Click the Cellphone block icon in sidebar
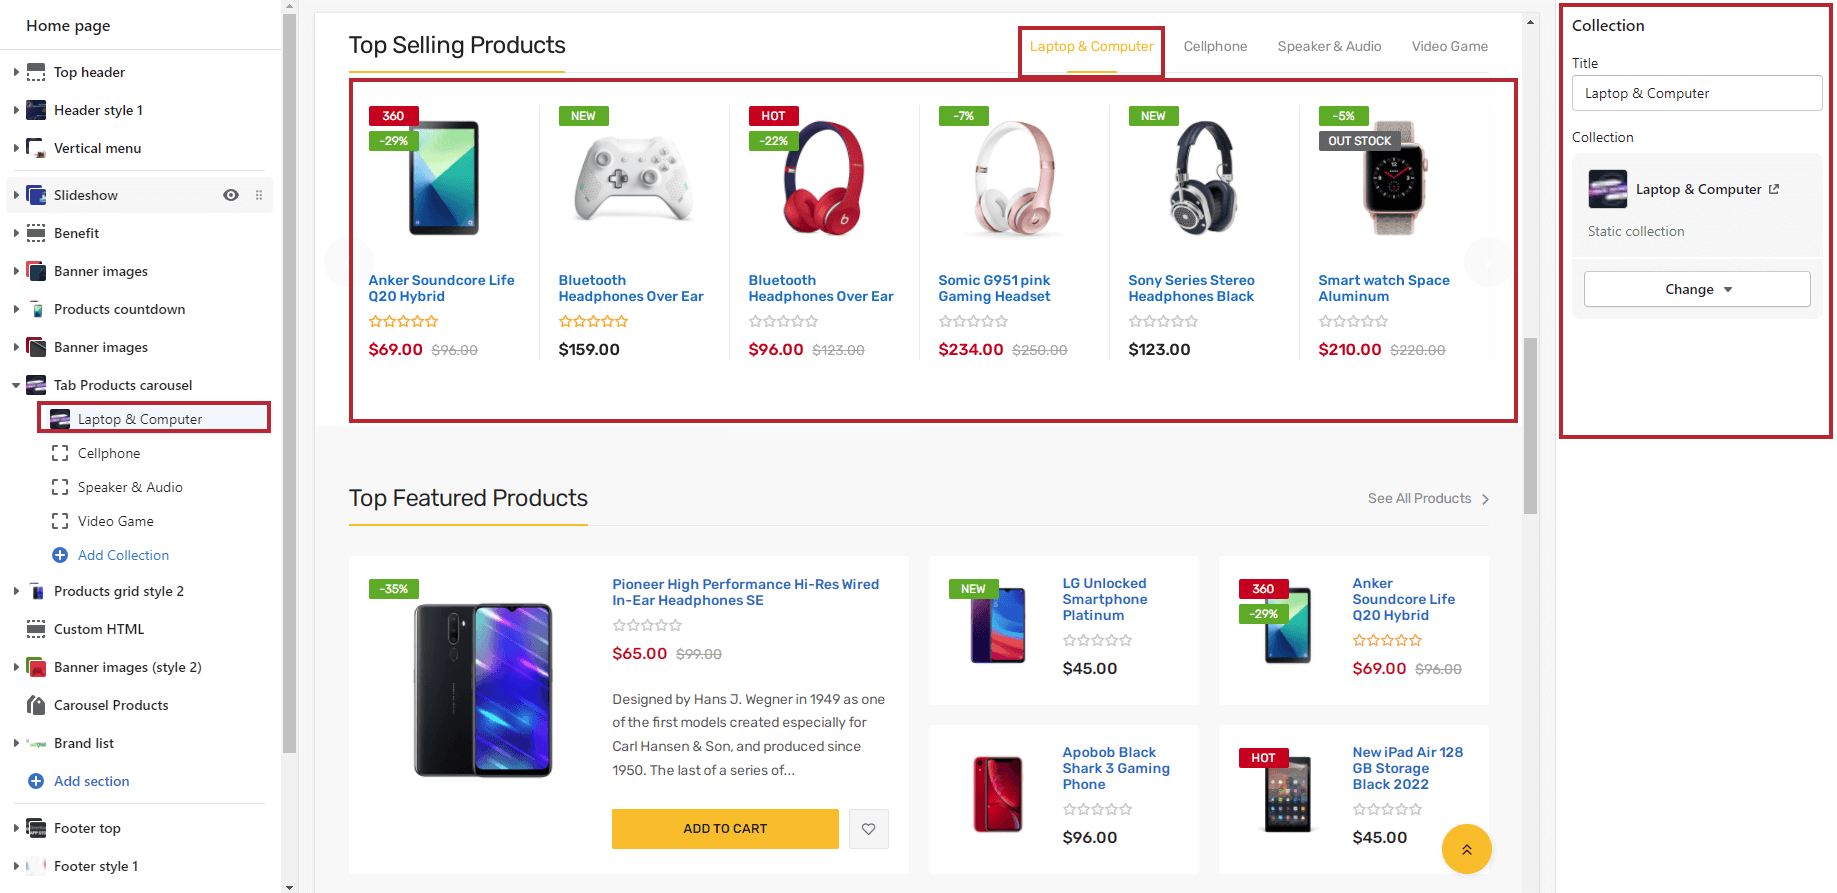The width and height of the screenshot is (1837, 893). click(60, 453)
